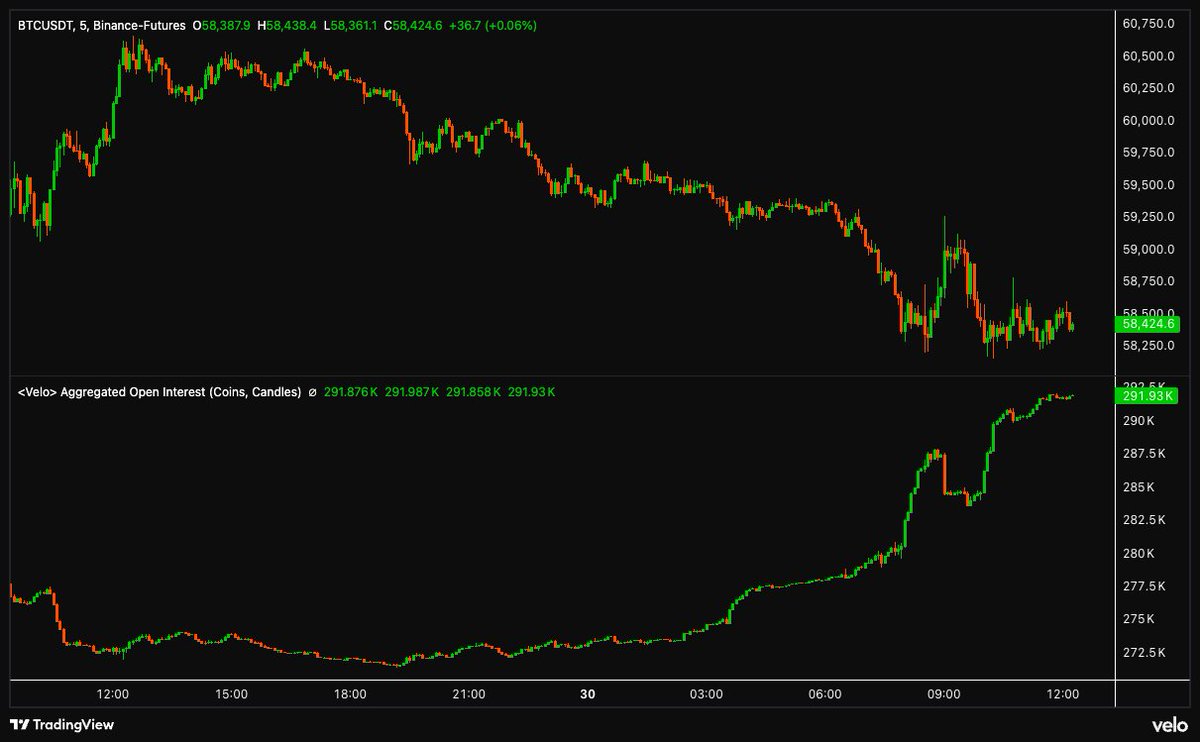Click the low value L58,361.1

(x=350, y=25)
